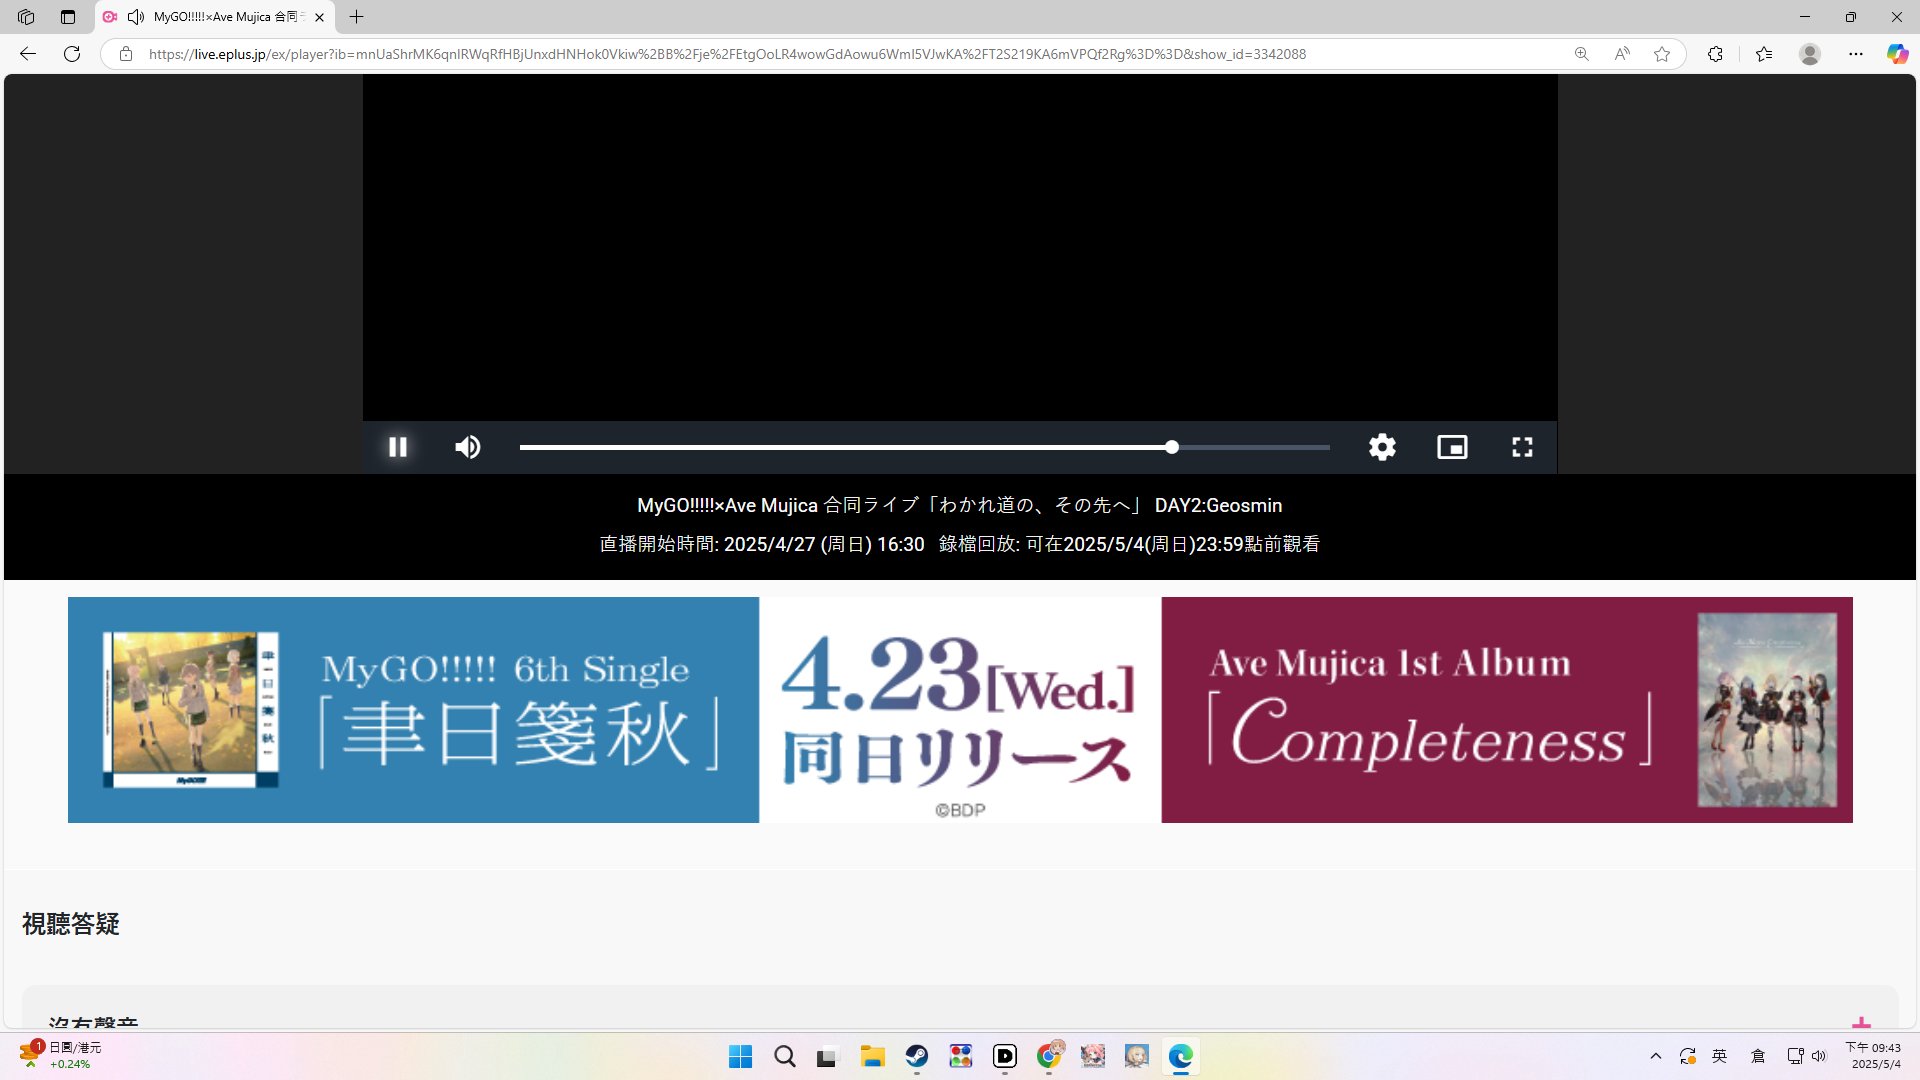Open Edge Settings and more menu
The height and width of the screenshot is (1080, 1920).
tap(1856, 54)
